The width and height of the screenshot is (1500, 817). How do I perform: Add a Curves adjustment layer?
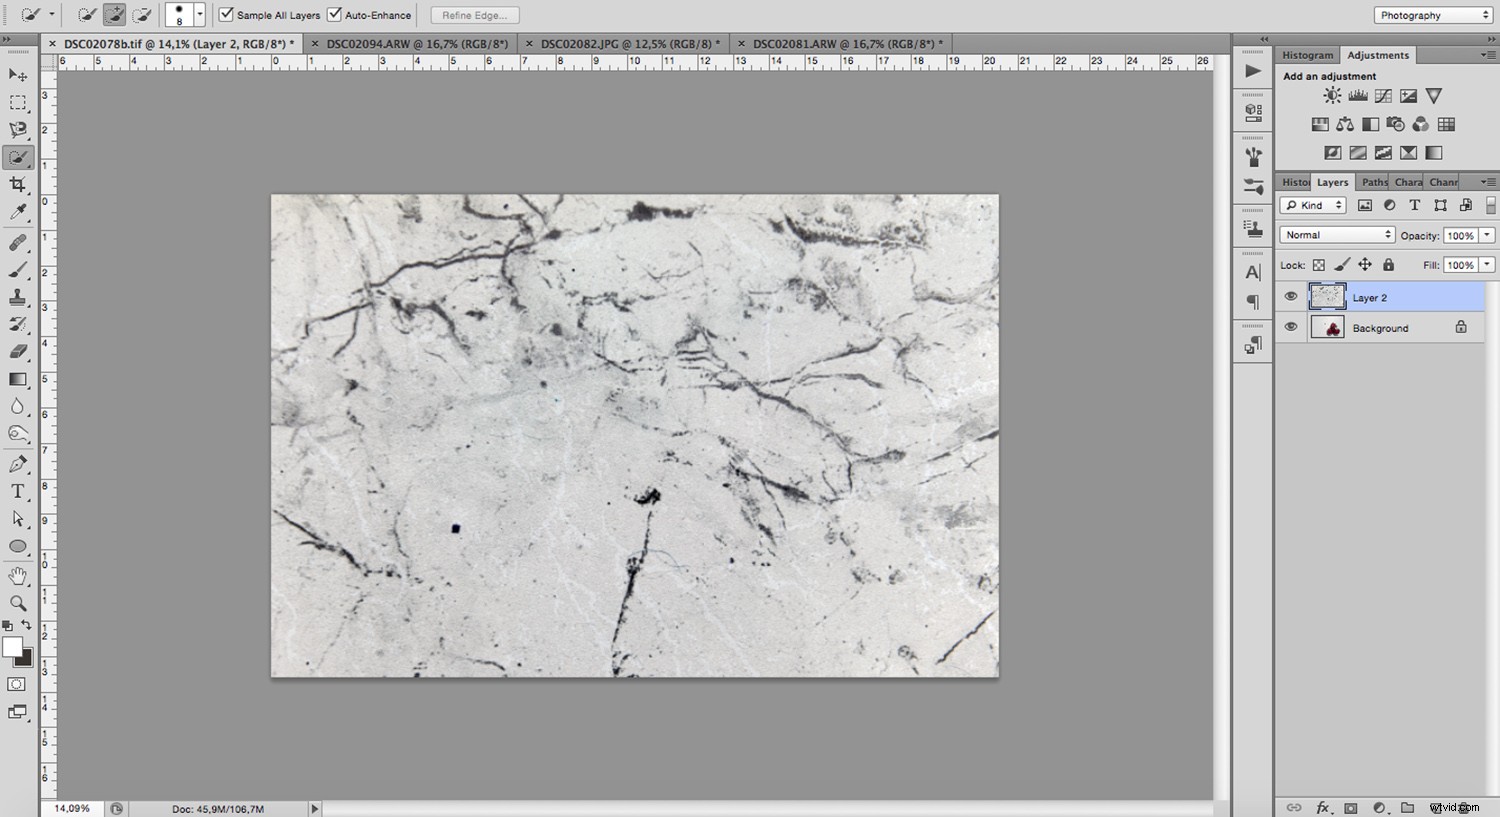coord(1382,95)
